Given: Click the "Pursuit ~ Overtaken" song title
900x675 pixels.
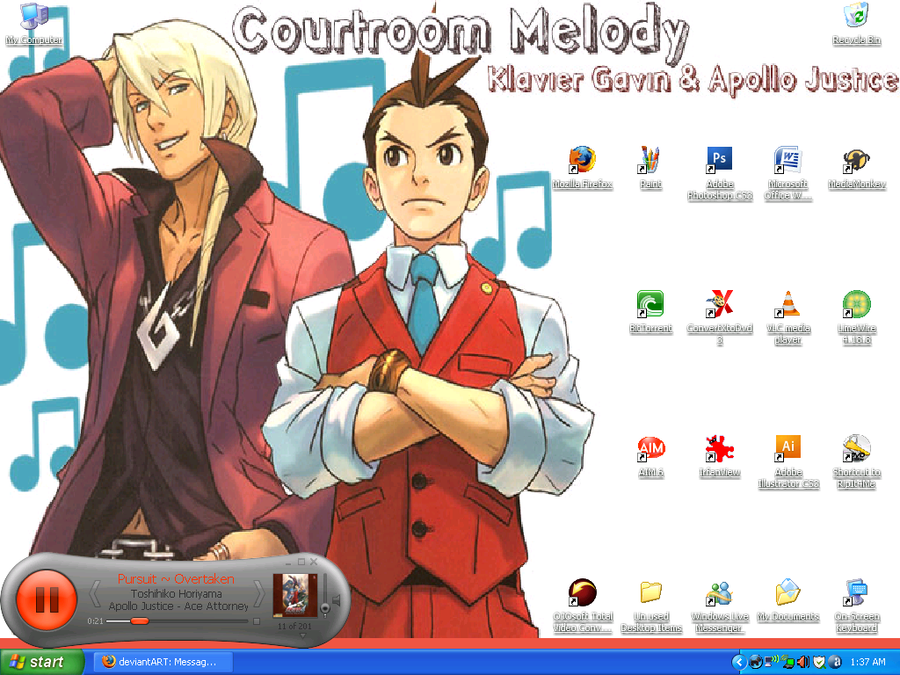Looking at the screenshot, I should coord(176,579).
